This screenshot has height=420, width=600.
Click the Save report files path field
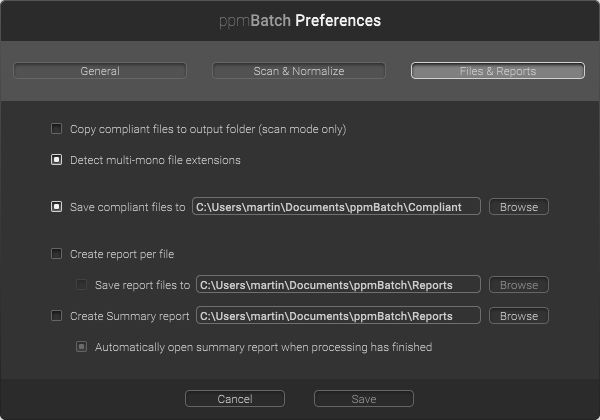click(x=338, y=285)
